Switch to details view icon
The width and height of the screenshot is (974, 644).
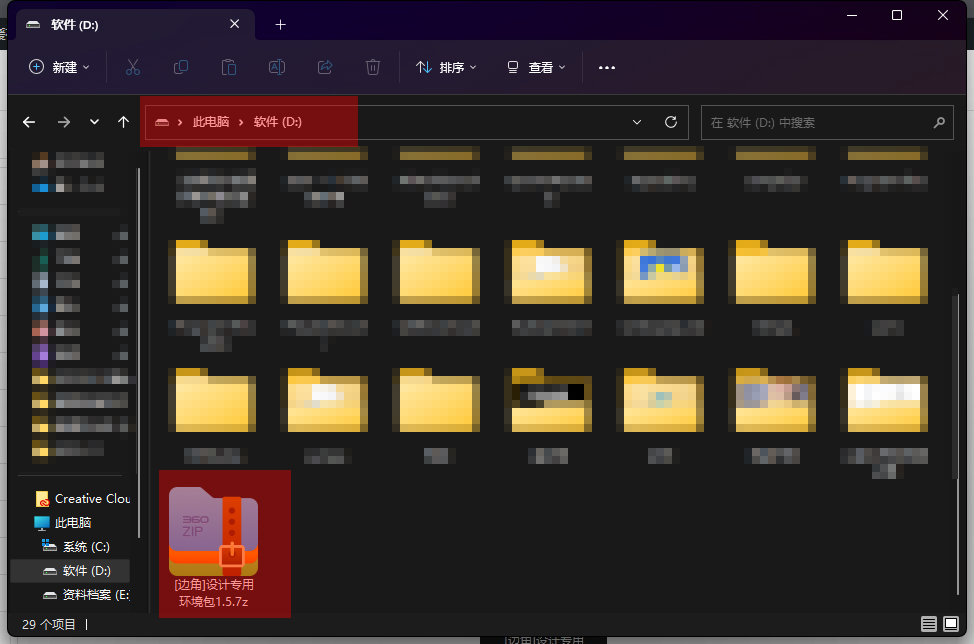tap(929, 624)
